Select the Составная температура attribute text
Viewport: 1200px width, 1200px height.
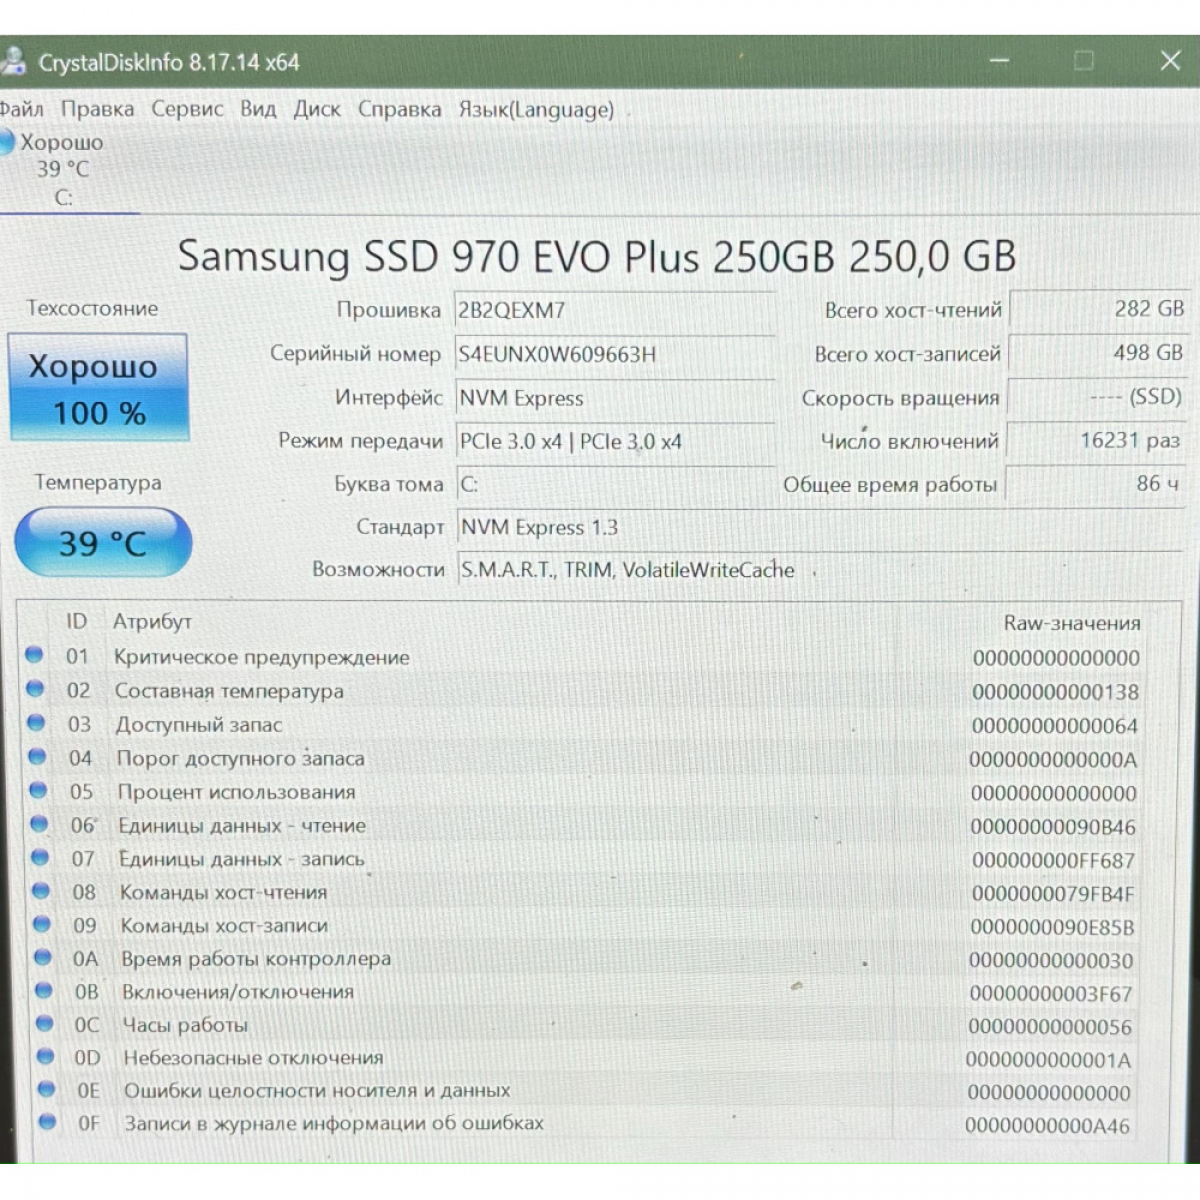pyautogui.click(x=229, y=691)
